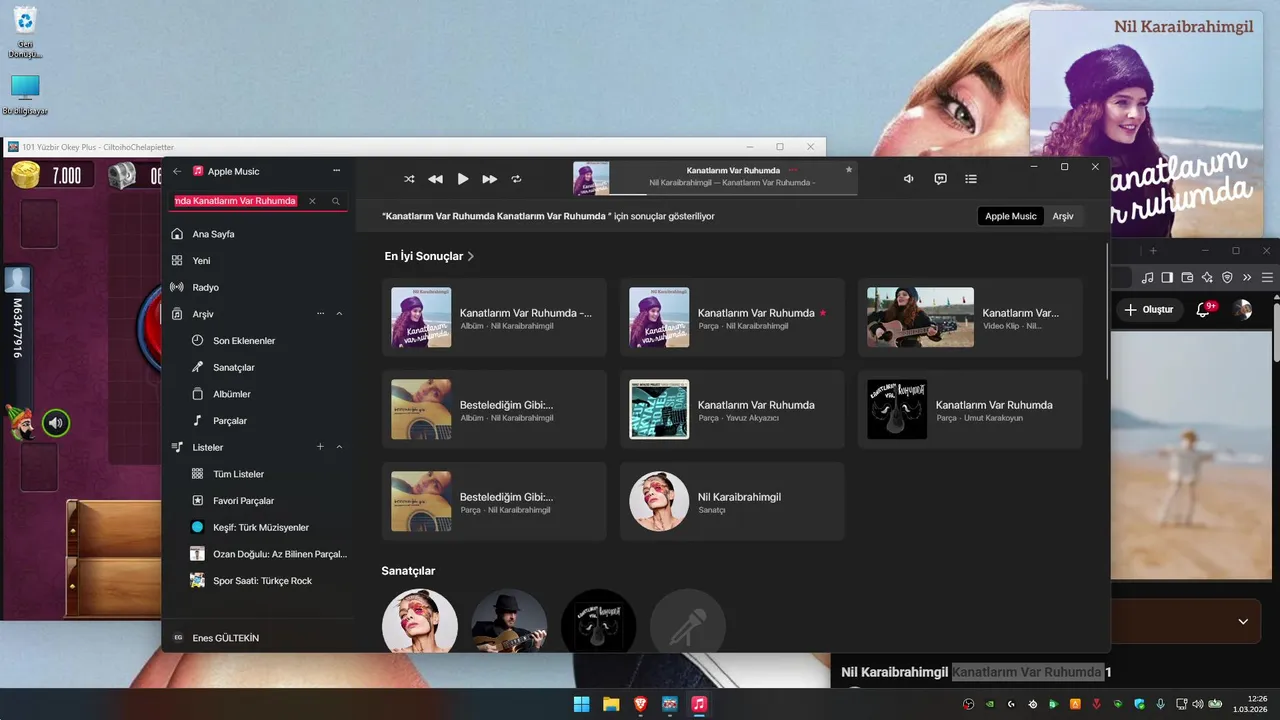The height and width of the screenshot is (720, 1280).
Task: Open a new browser tab
Action: coord(1153,250)
